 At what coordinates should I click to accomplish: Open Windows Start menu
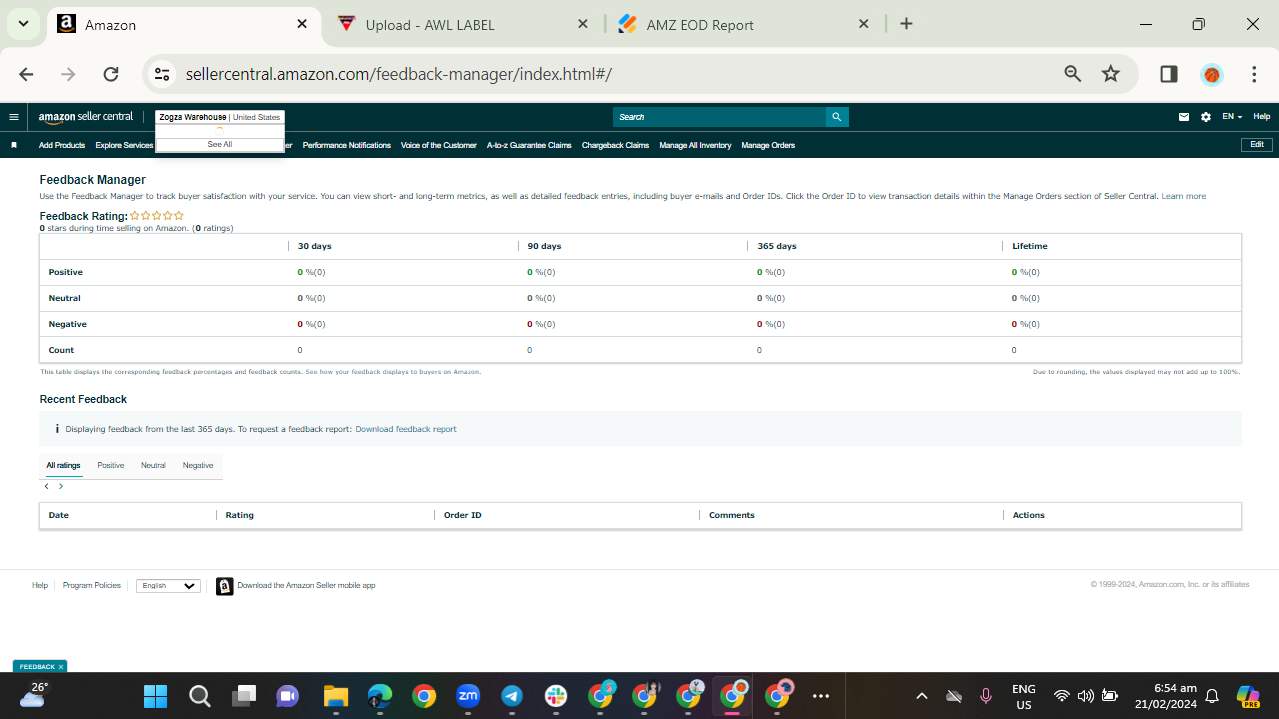click(x=155, y=696)
